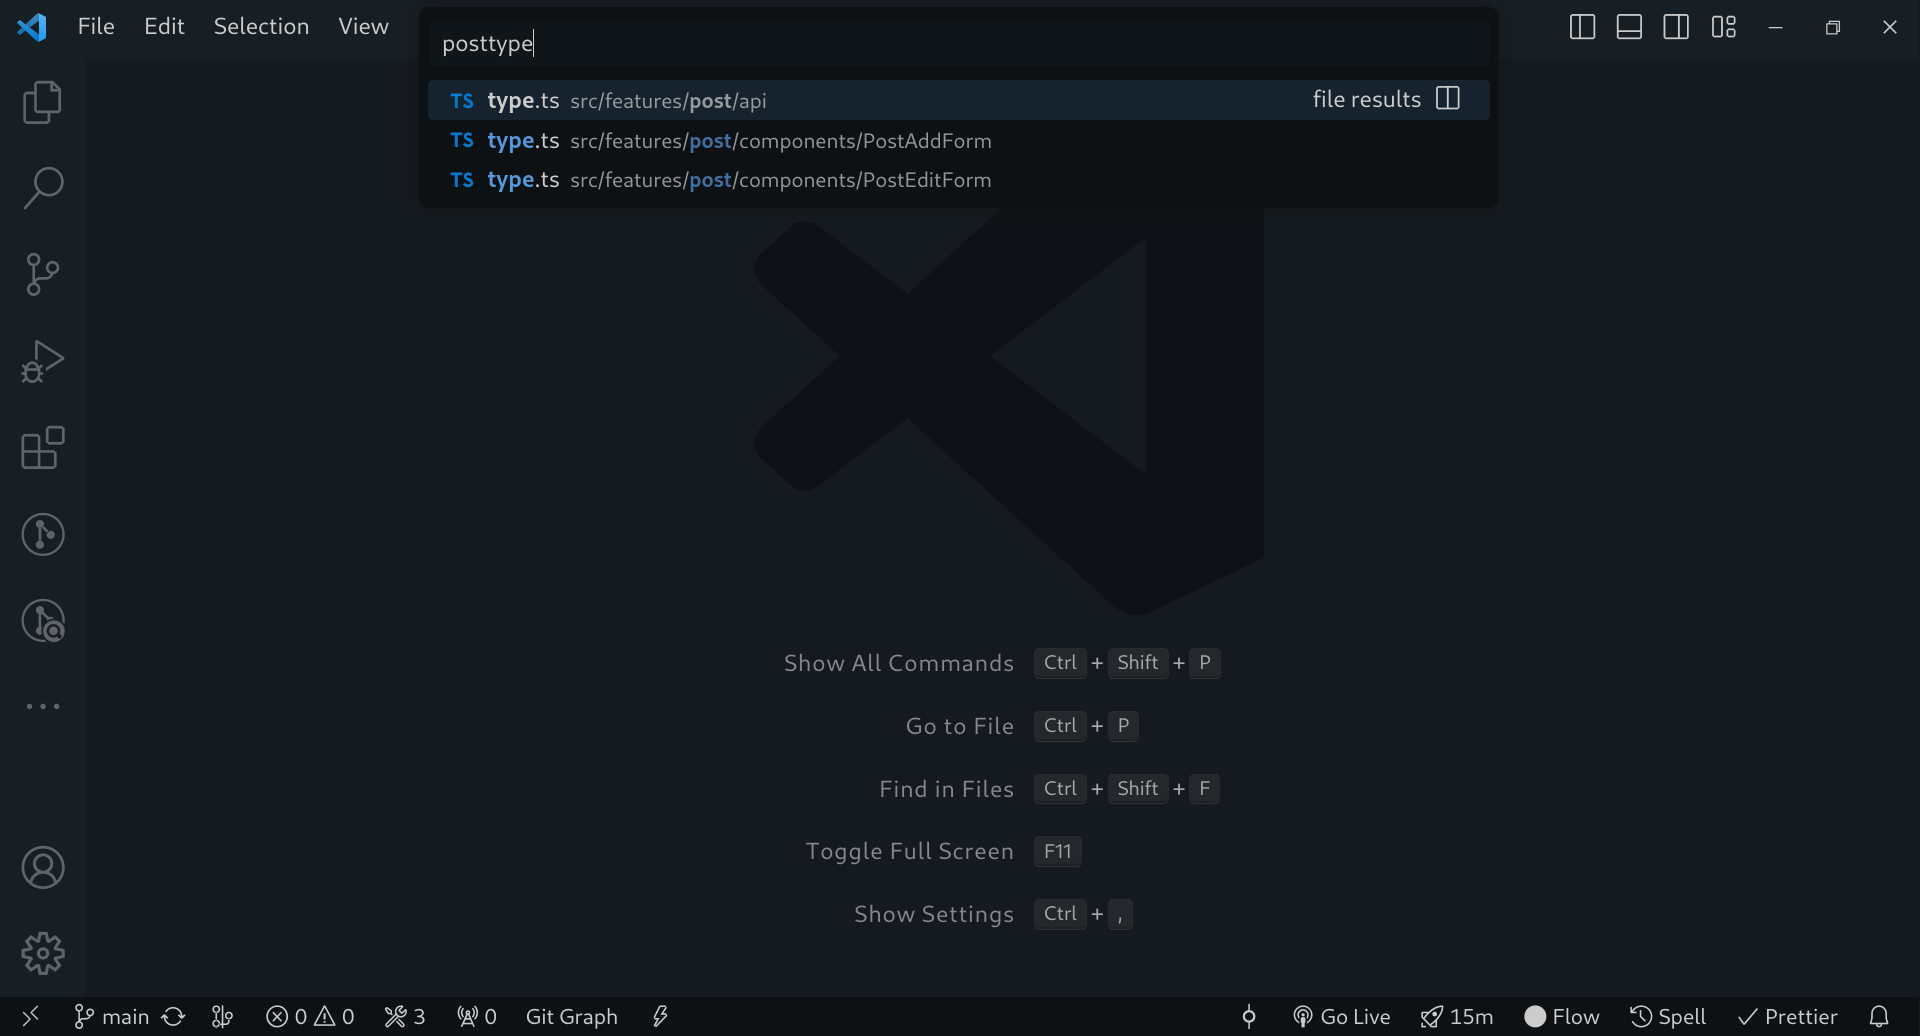The height and width of the screenshot is (1036, 1920).
Task: Toggle the bottom panel layout
Action: 1629,27
